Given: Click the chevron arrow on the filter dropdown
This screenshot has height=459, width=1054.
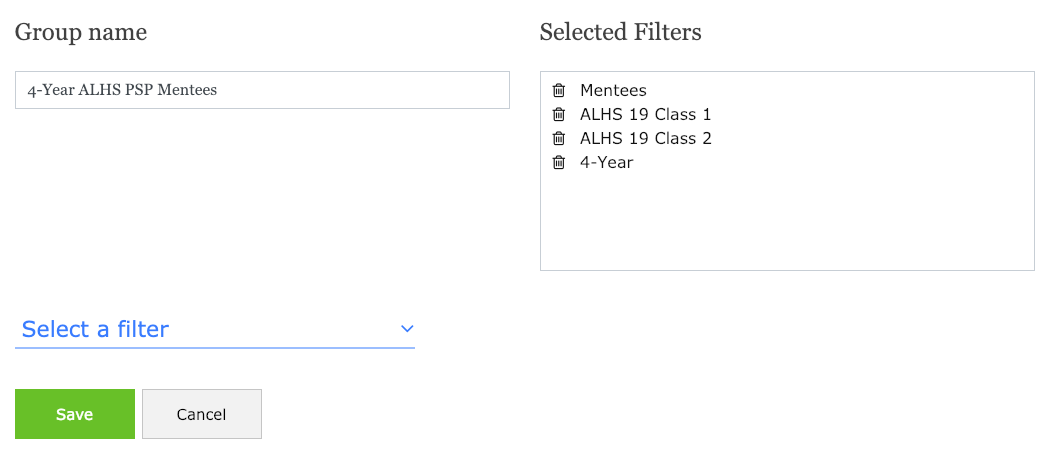Looking at the screenshot, I should [406, 329].
